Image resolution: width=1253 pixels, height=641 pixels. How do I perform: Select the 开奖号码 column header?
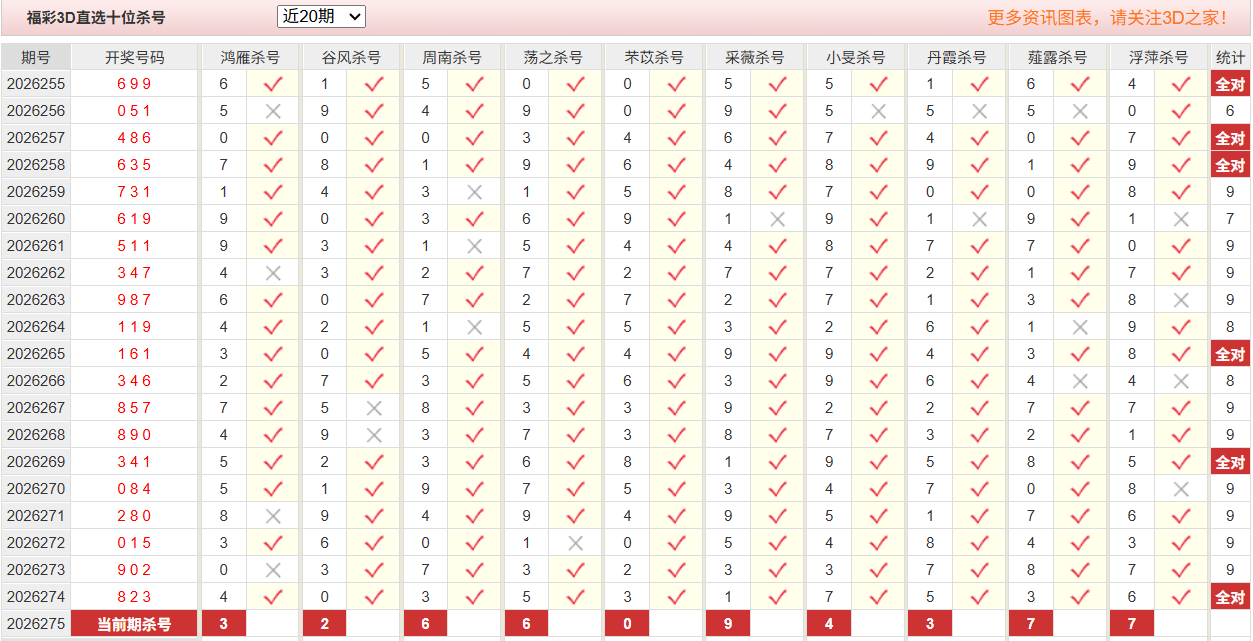(134, 57)
